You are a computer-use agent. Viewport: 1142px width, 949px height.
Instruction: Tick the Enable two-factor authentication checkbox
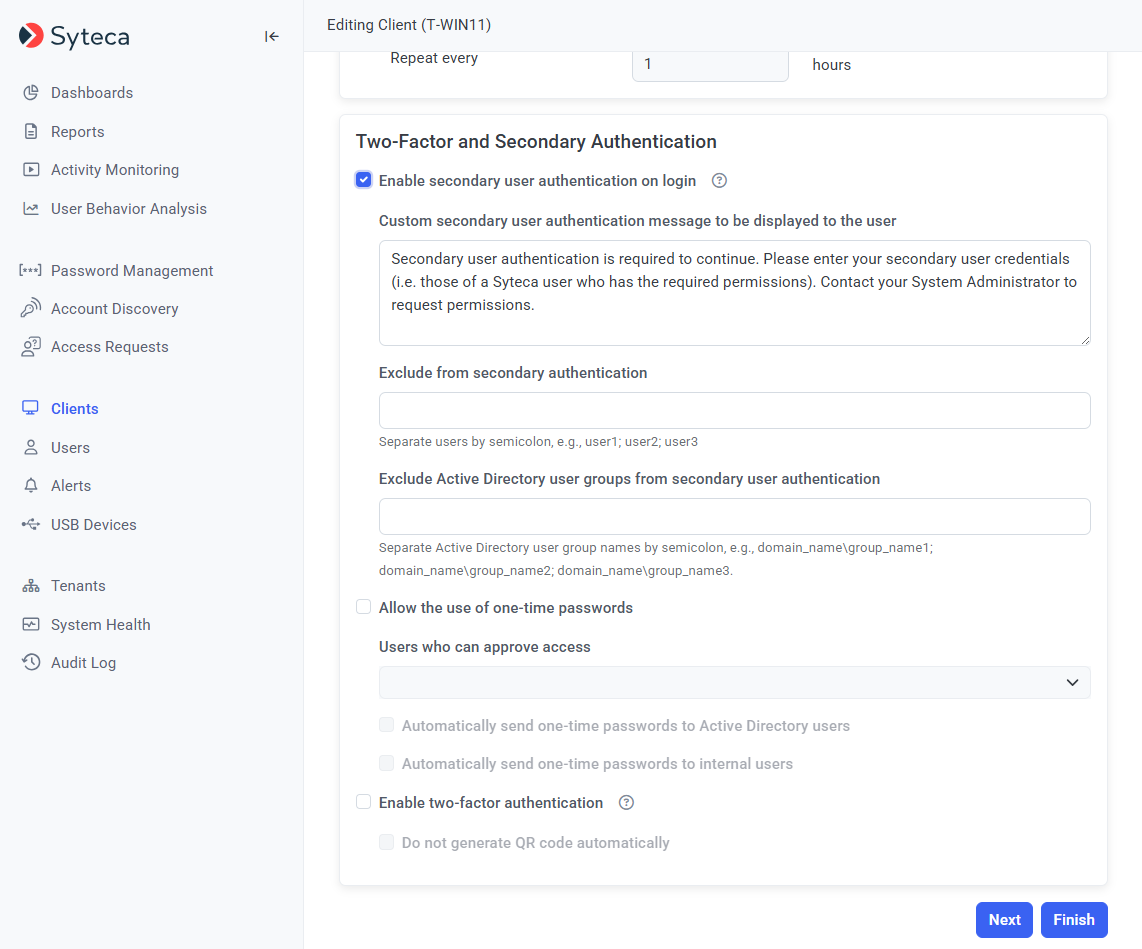point(364,803)
